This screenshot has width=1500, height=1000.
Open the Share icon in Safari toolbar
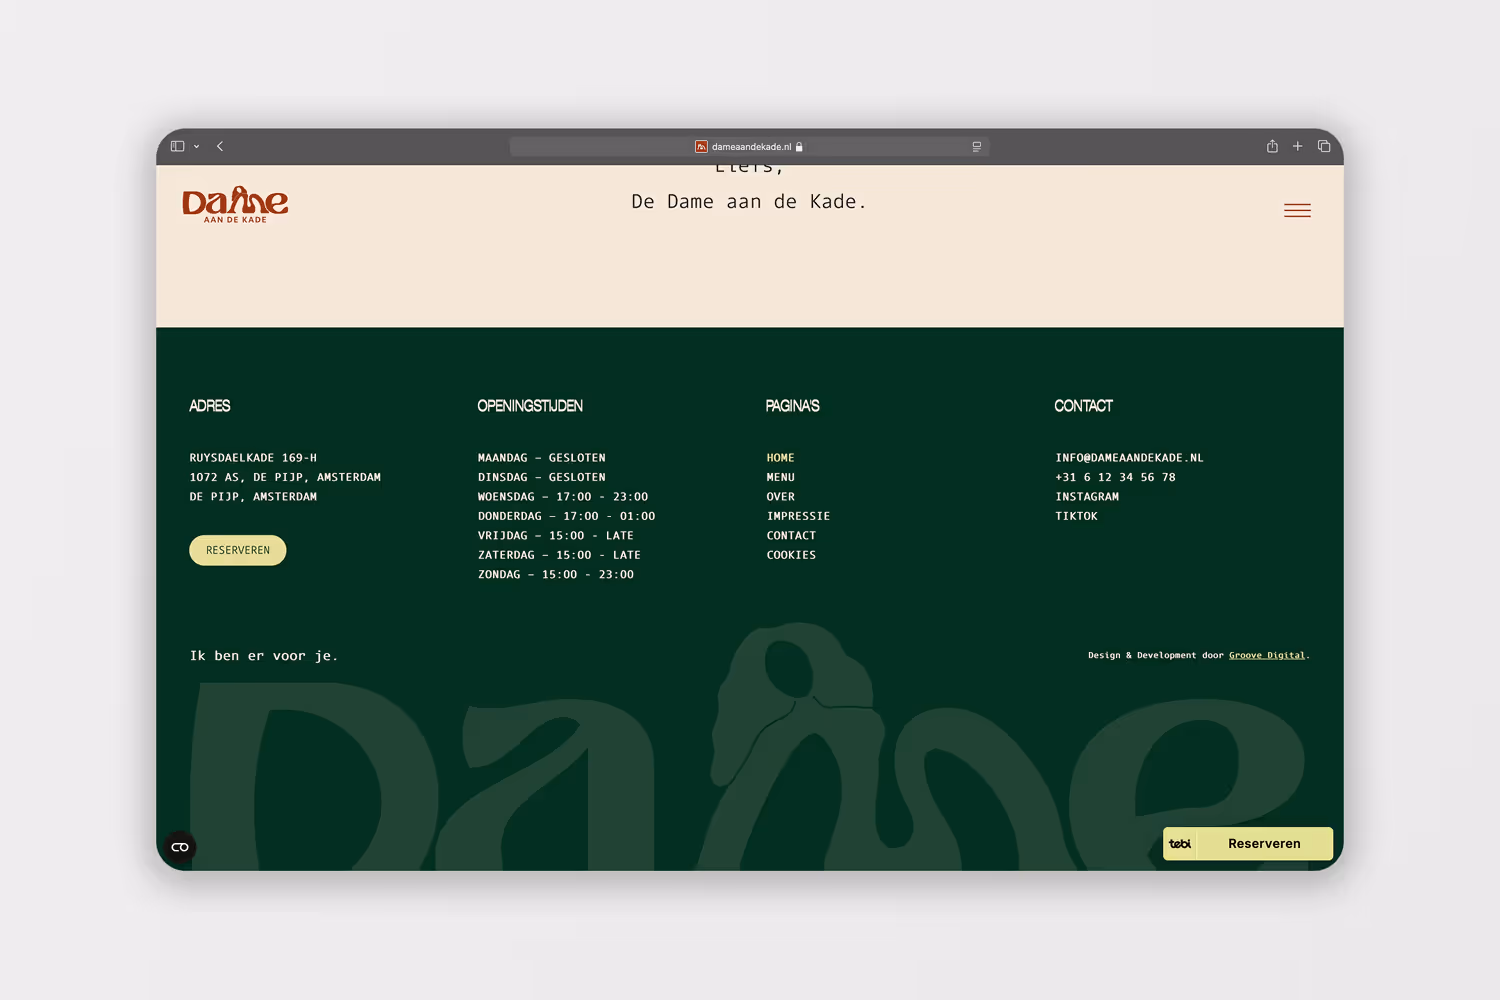click(1272, 146)
